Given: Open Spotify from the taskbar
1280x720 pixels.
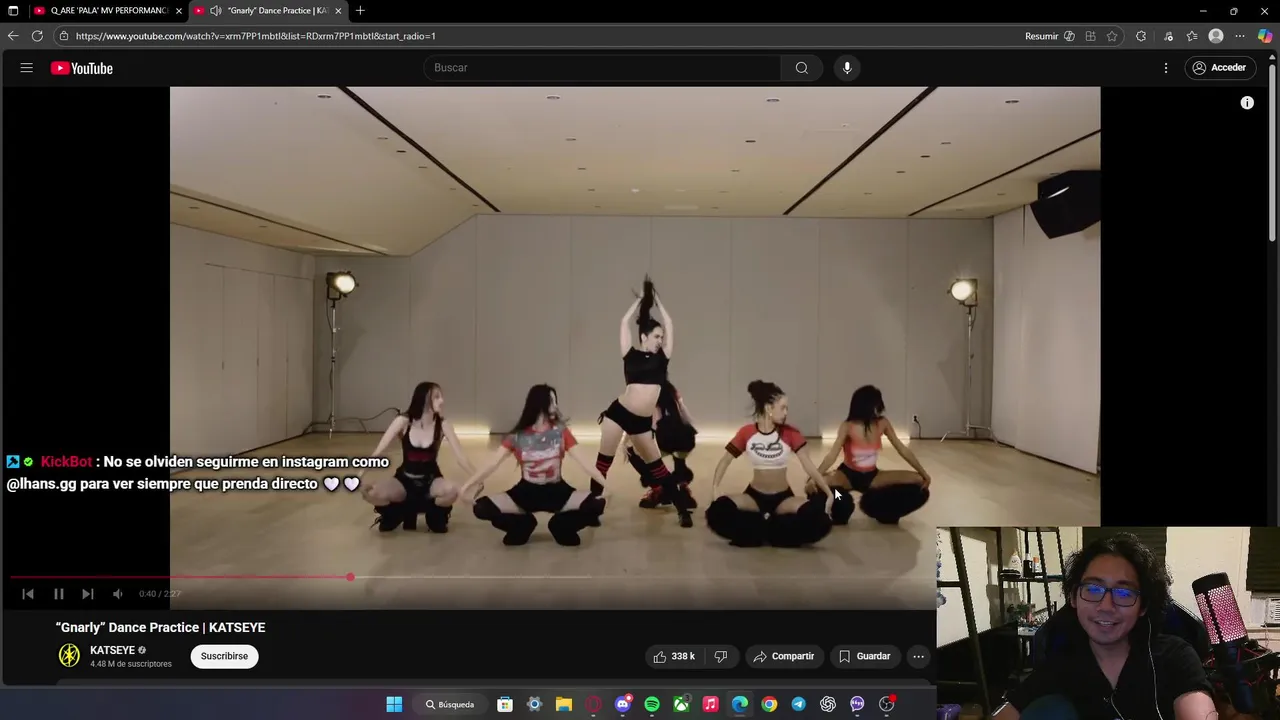Looking at the screenshot, I should click(x=652, y=704).
